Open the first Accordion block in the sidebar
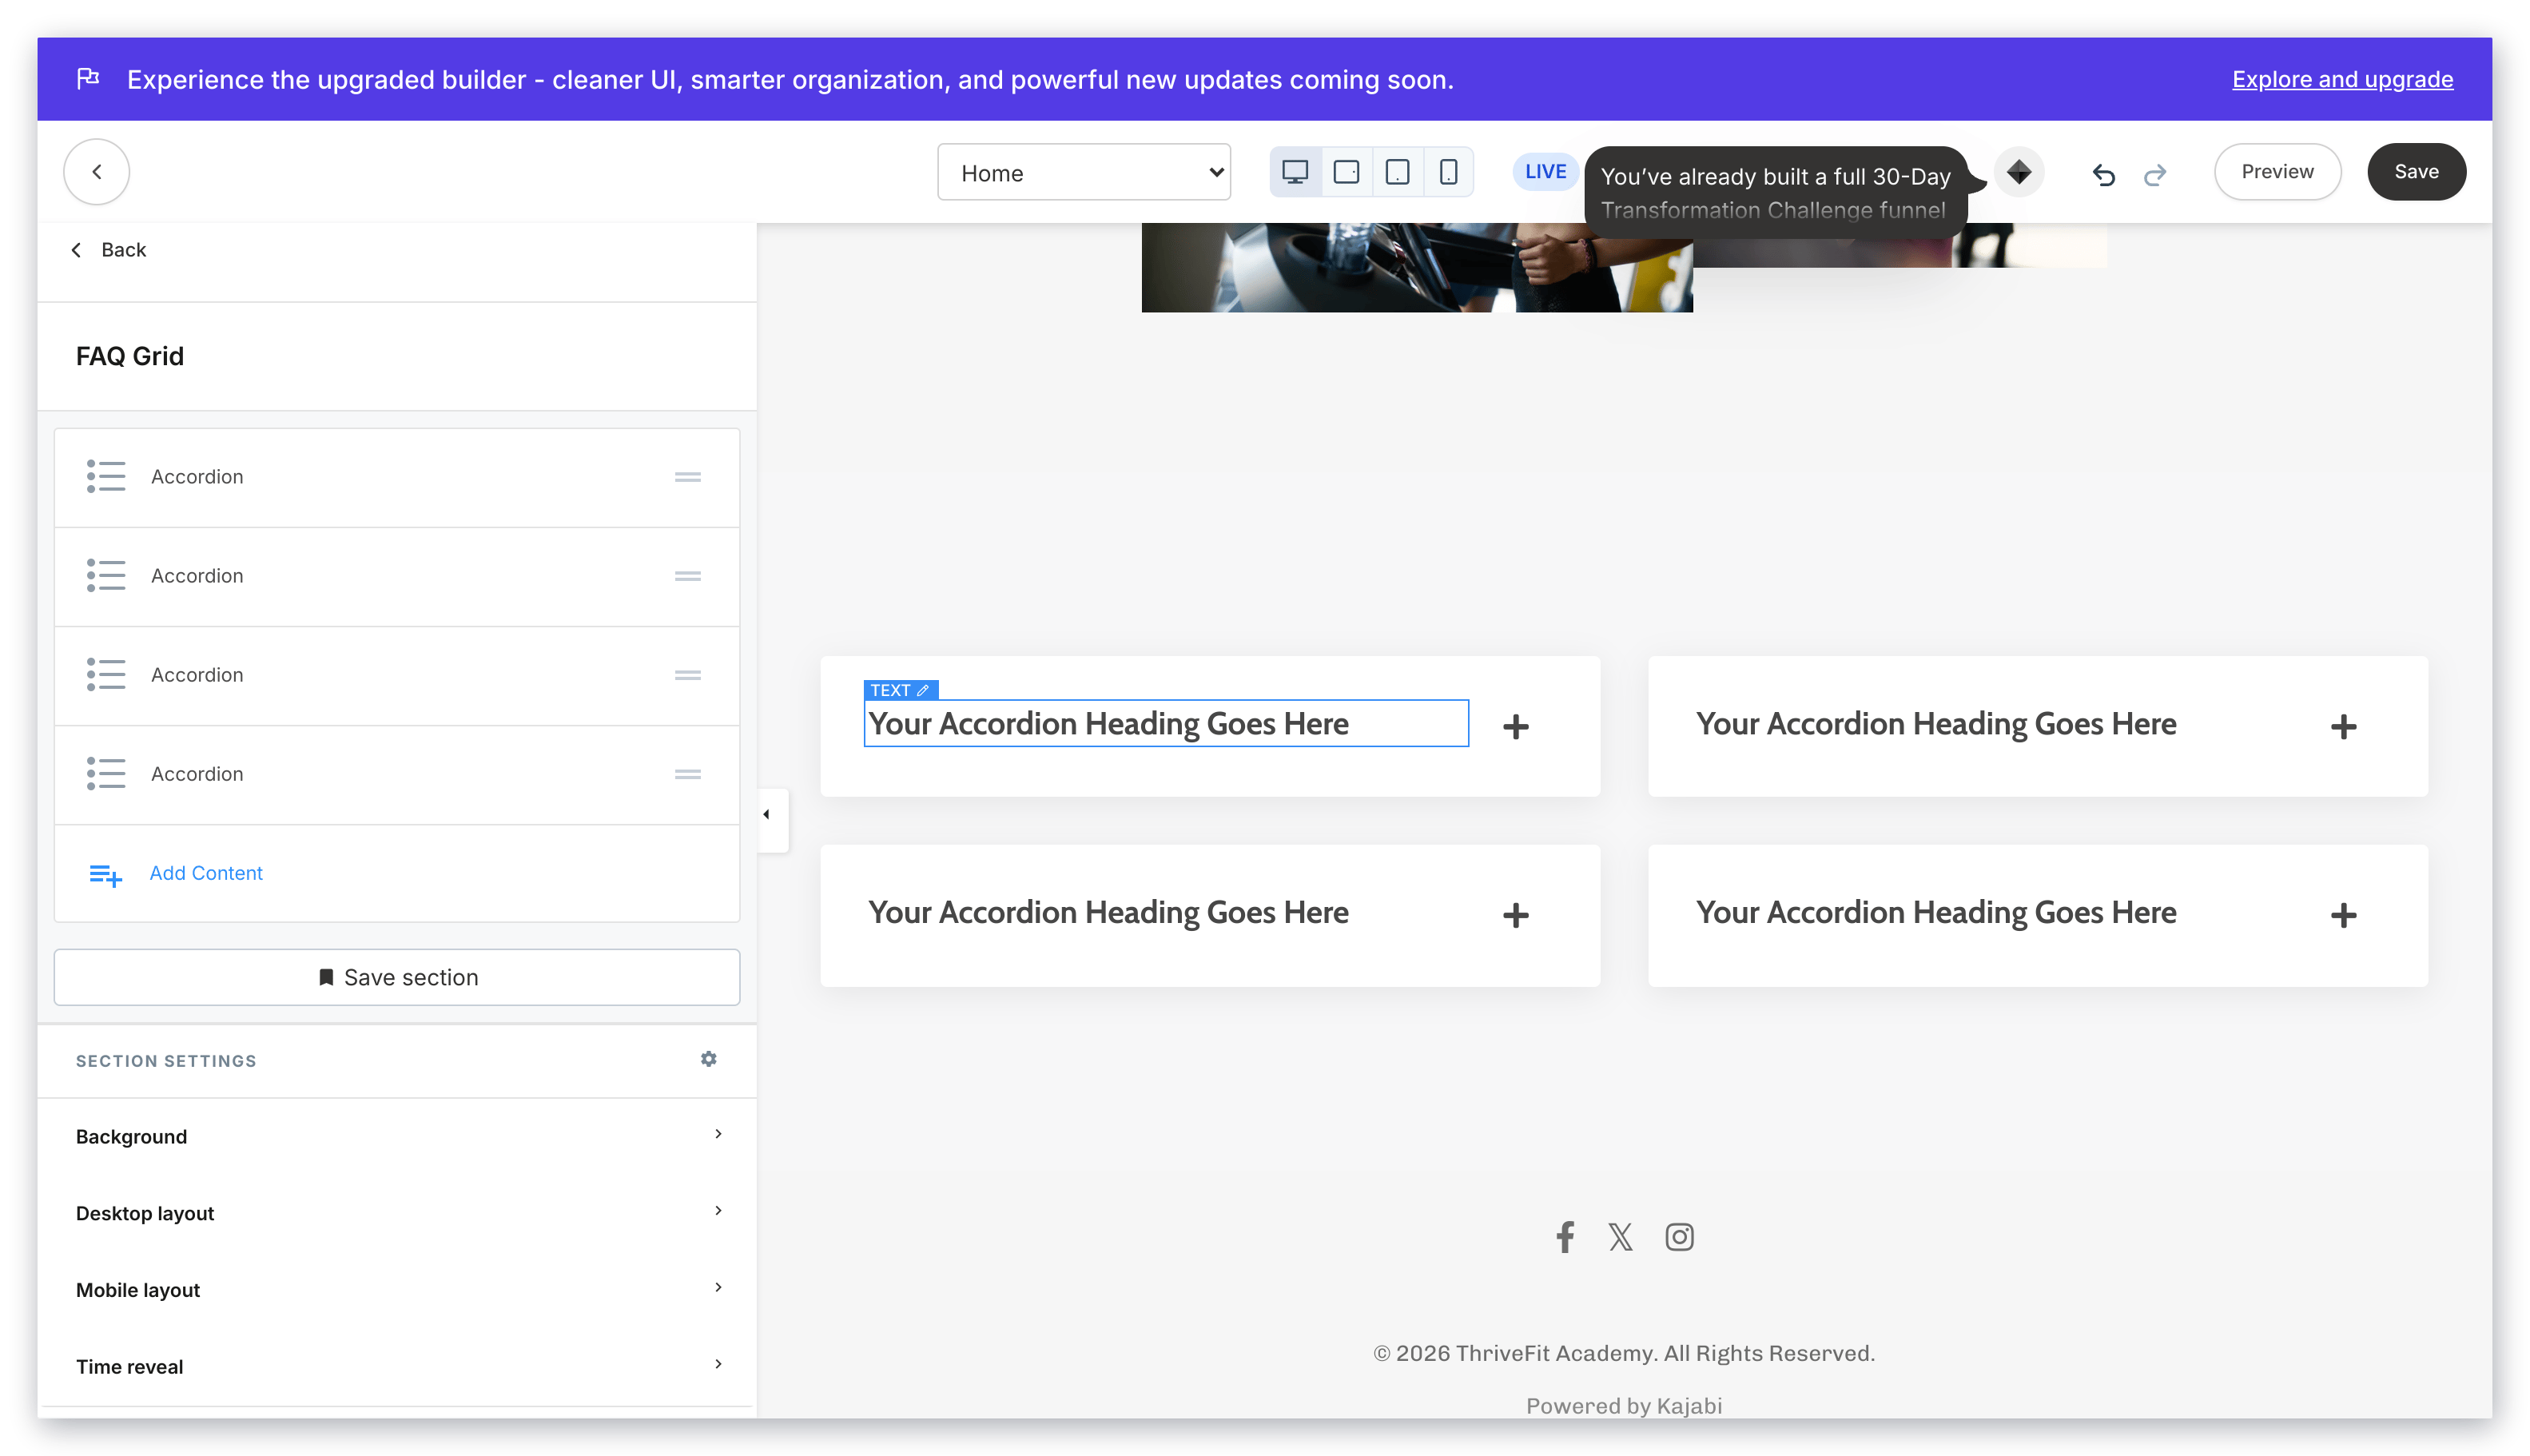This screenshot has width=2530, height=1456. pyautogui.click(x=397, y=477)
